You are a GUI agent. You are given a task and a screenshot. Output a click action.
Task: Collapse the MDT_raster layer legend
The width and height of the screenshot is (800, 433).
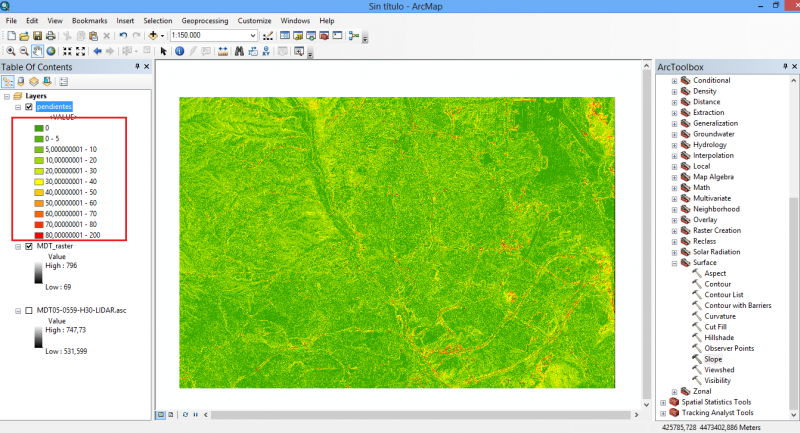(x=18, y=247)
